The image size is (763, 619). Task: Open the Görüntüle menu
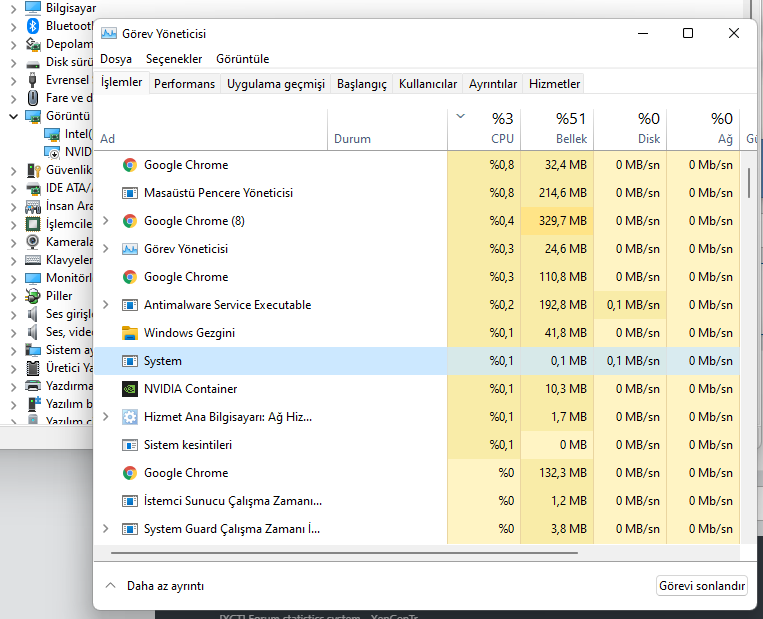(x=242, y=59)
